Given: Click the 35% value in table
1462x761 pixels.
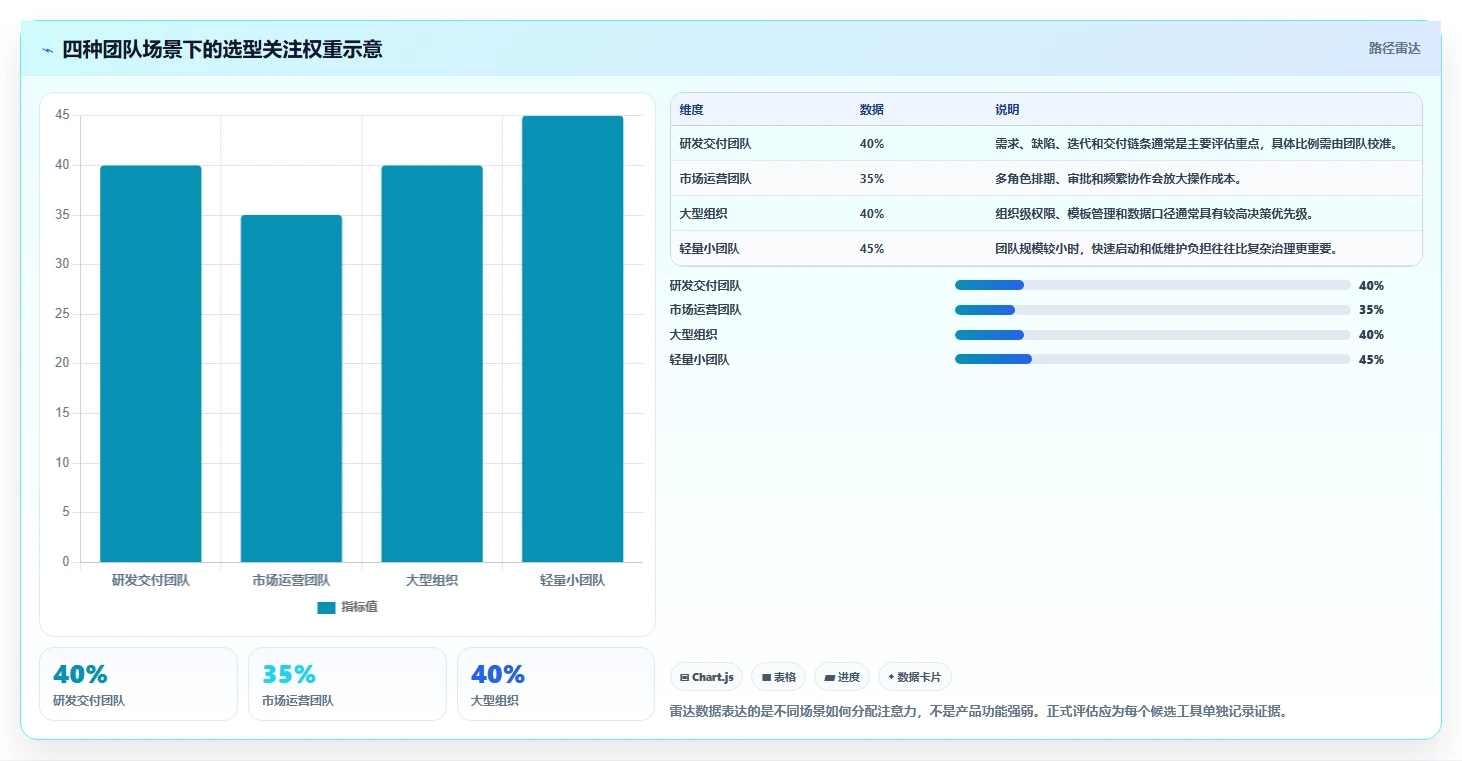Looking at the screenshot, I should (872, 179).
